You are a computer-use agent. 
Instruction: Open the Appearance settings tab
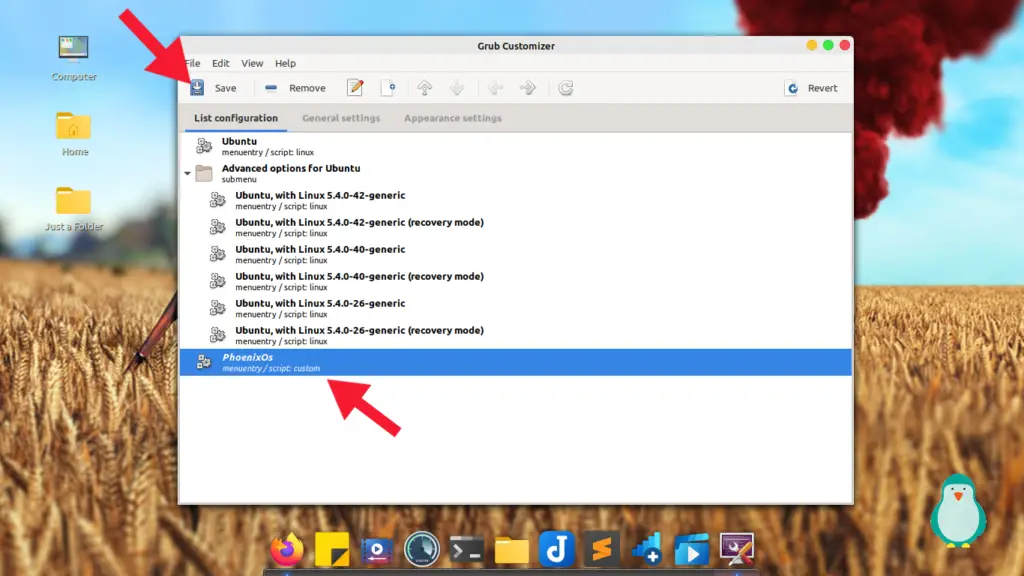(453, 118)
